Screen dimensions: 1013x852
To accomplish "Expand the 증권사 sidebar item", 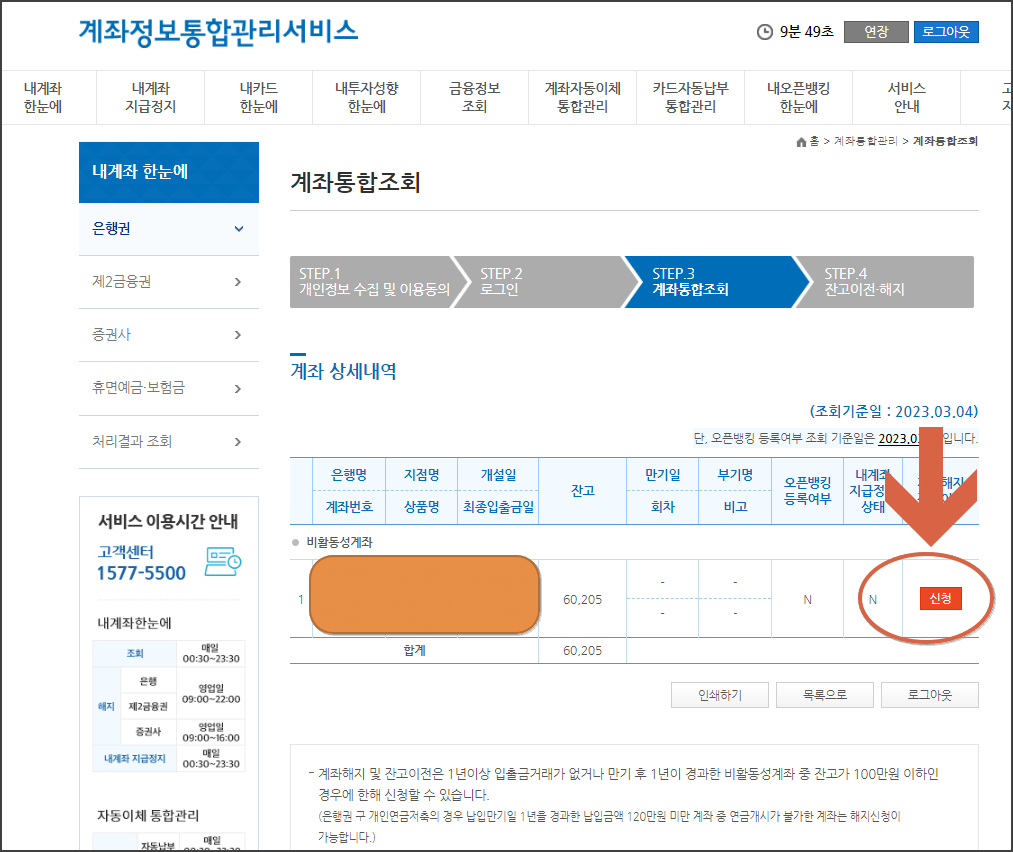I will click(169, 335).
